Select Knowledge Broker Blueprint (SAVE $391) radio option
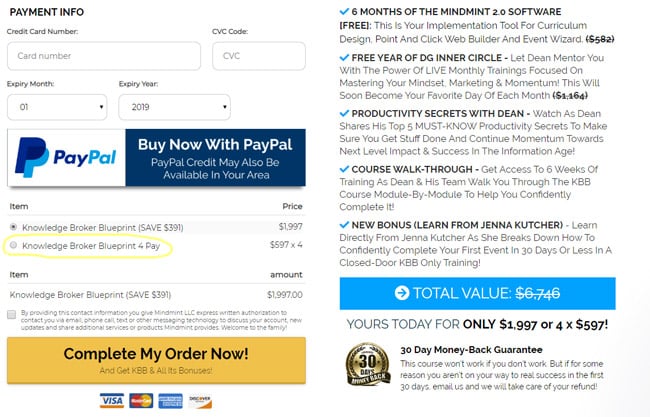Image resolution: width=650 pixels, height=417 pixels. coord(14,227)
